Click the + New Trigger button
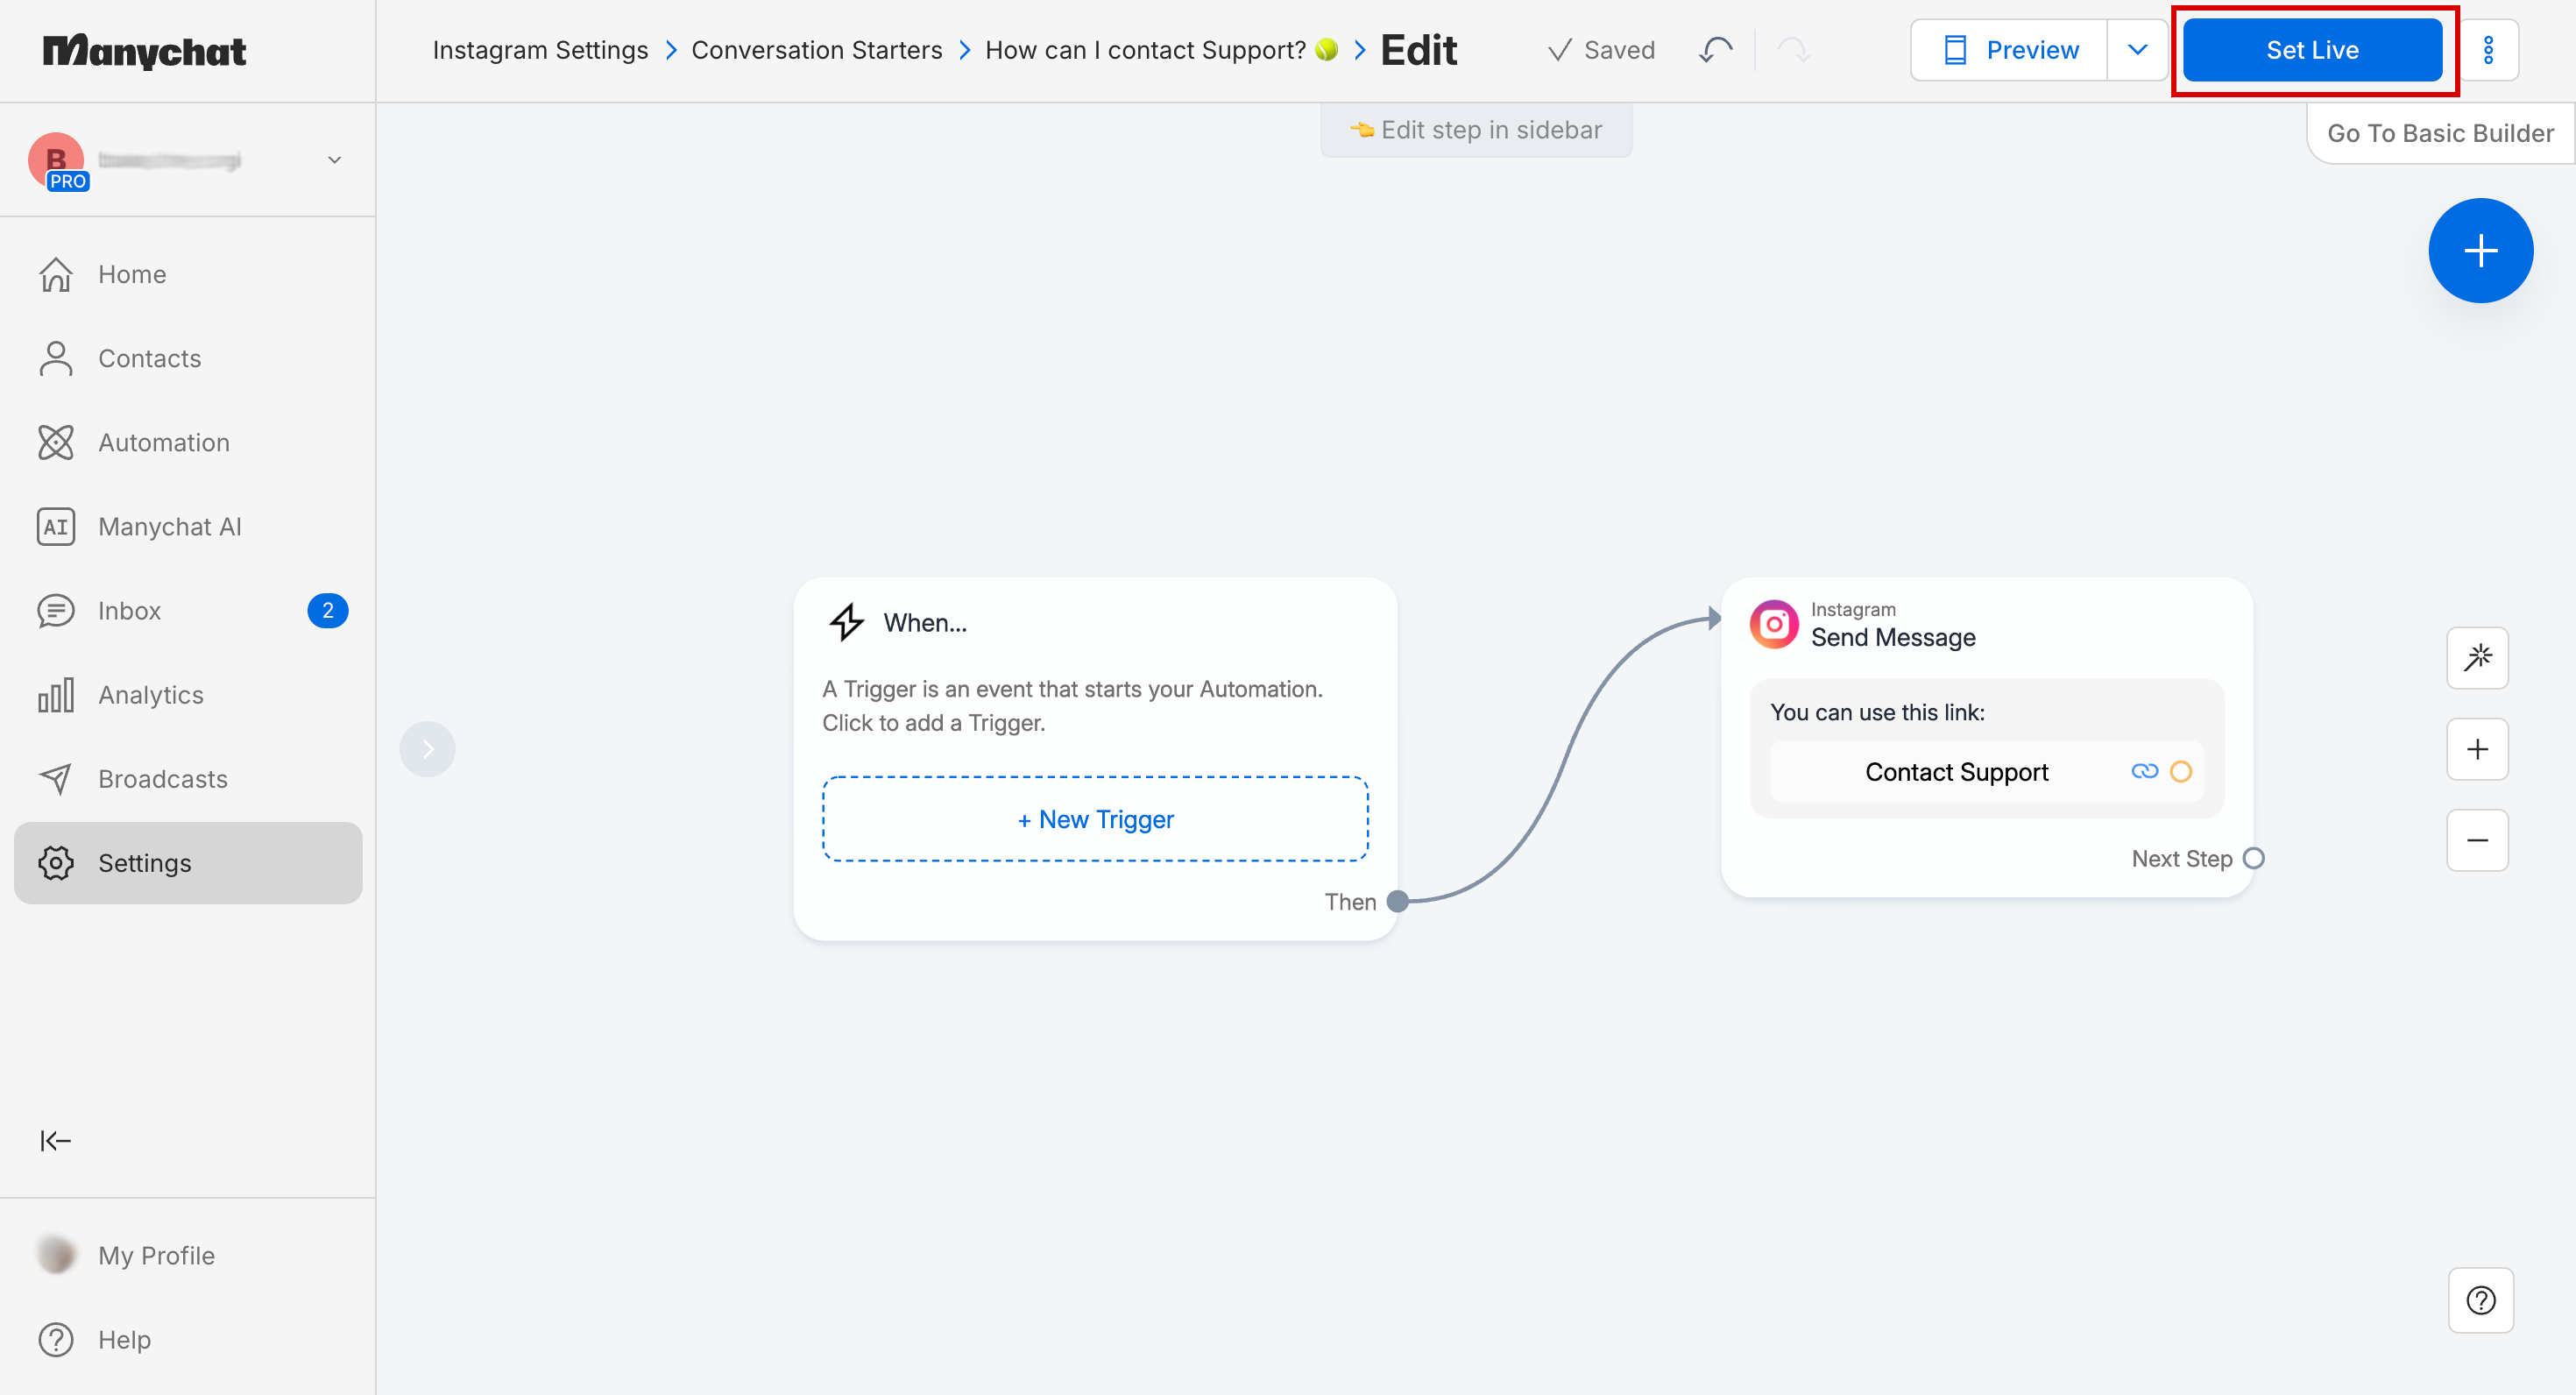Image resolution: width=2576 pixels, height=1395 pixels. 1095,819
